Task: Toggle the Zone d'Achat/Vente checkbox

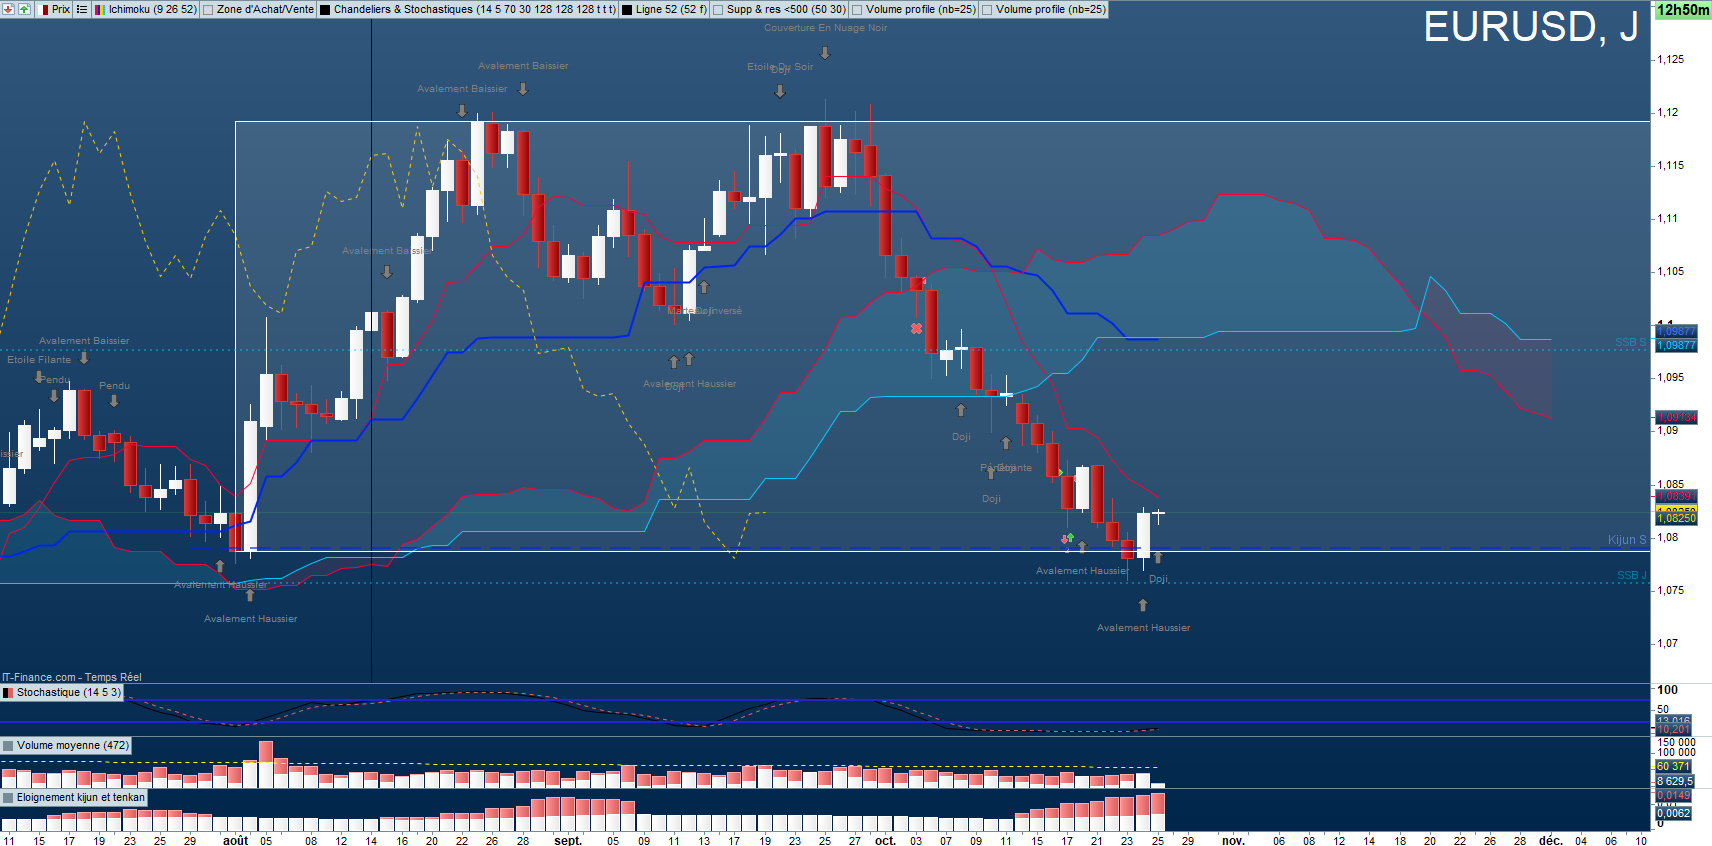Action: tap(208, 9)
